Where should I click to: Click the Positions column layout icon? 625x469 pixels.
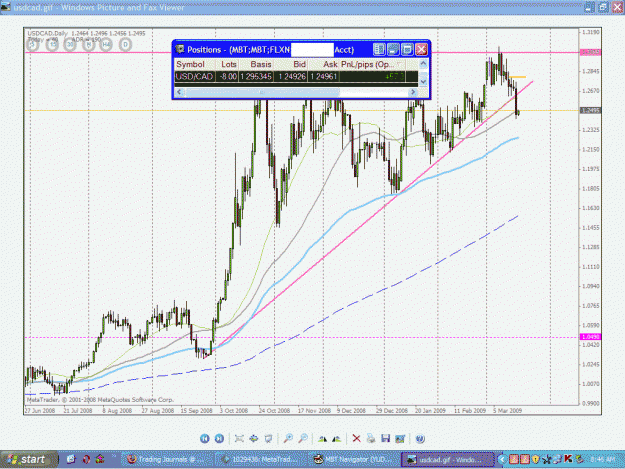(379, 49)
